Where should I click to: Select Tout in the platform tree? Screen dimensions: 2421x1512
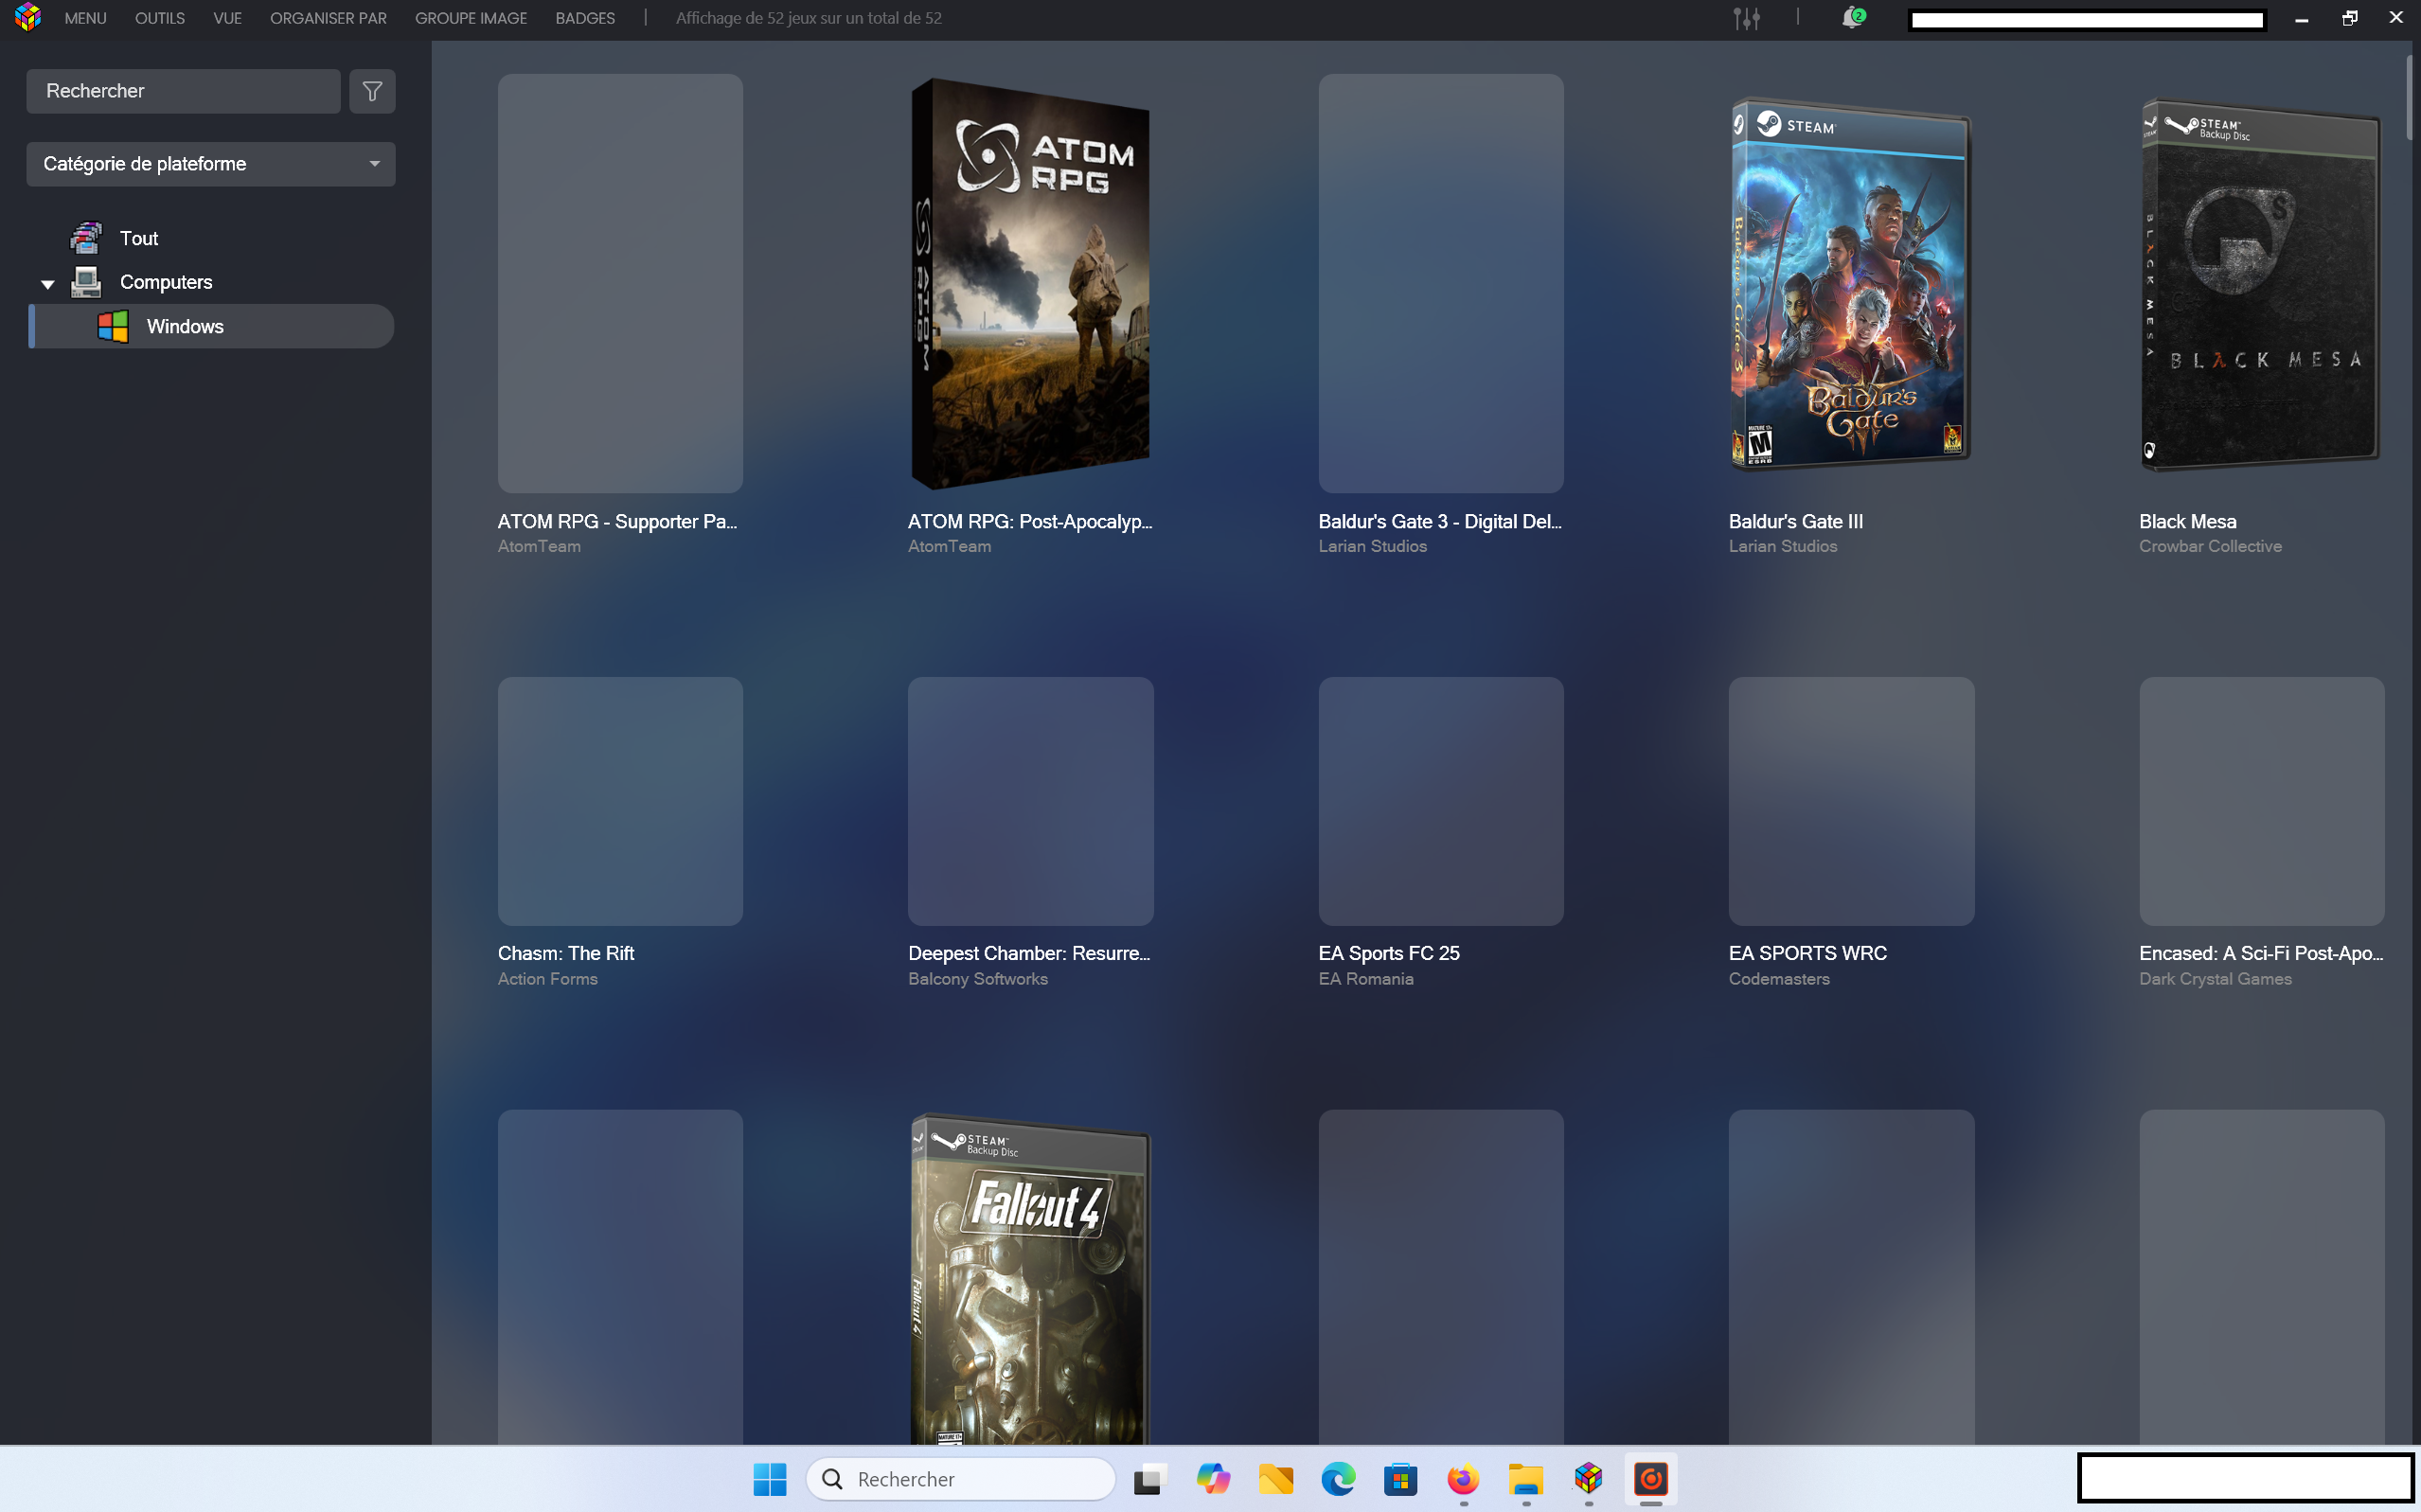139,238
